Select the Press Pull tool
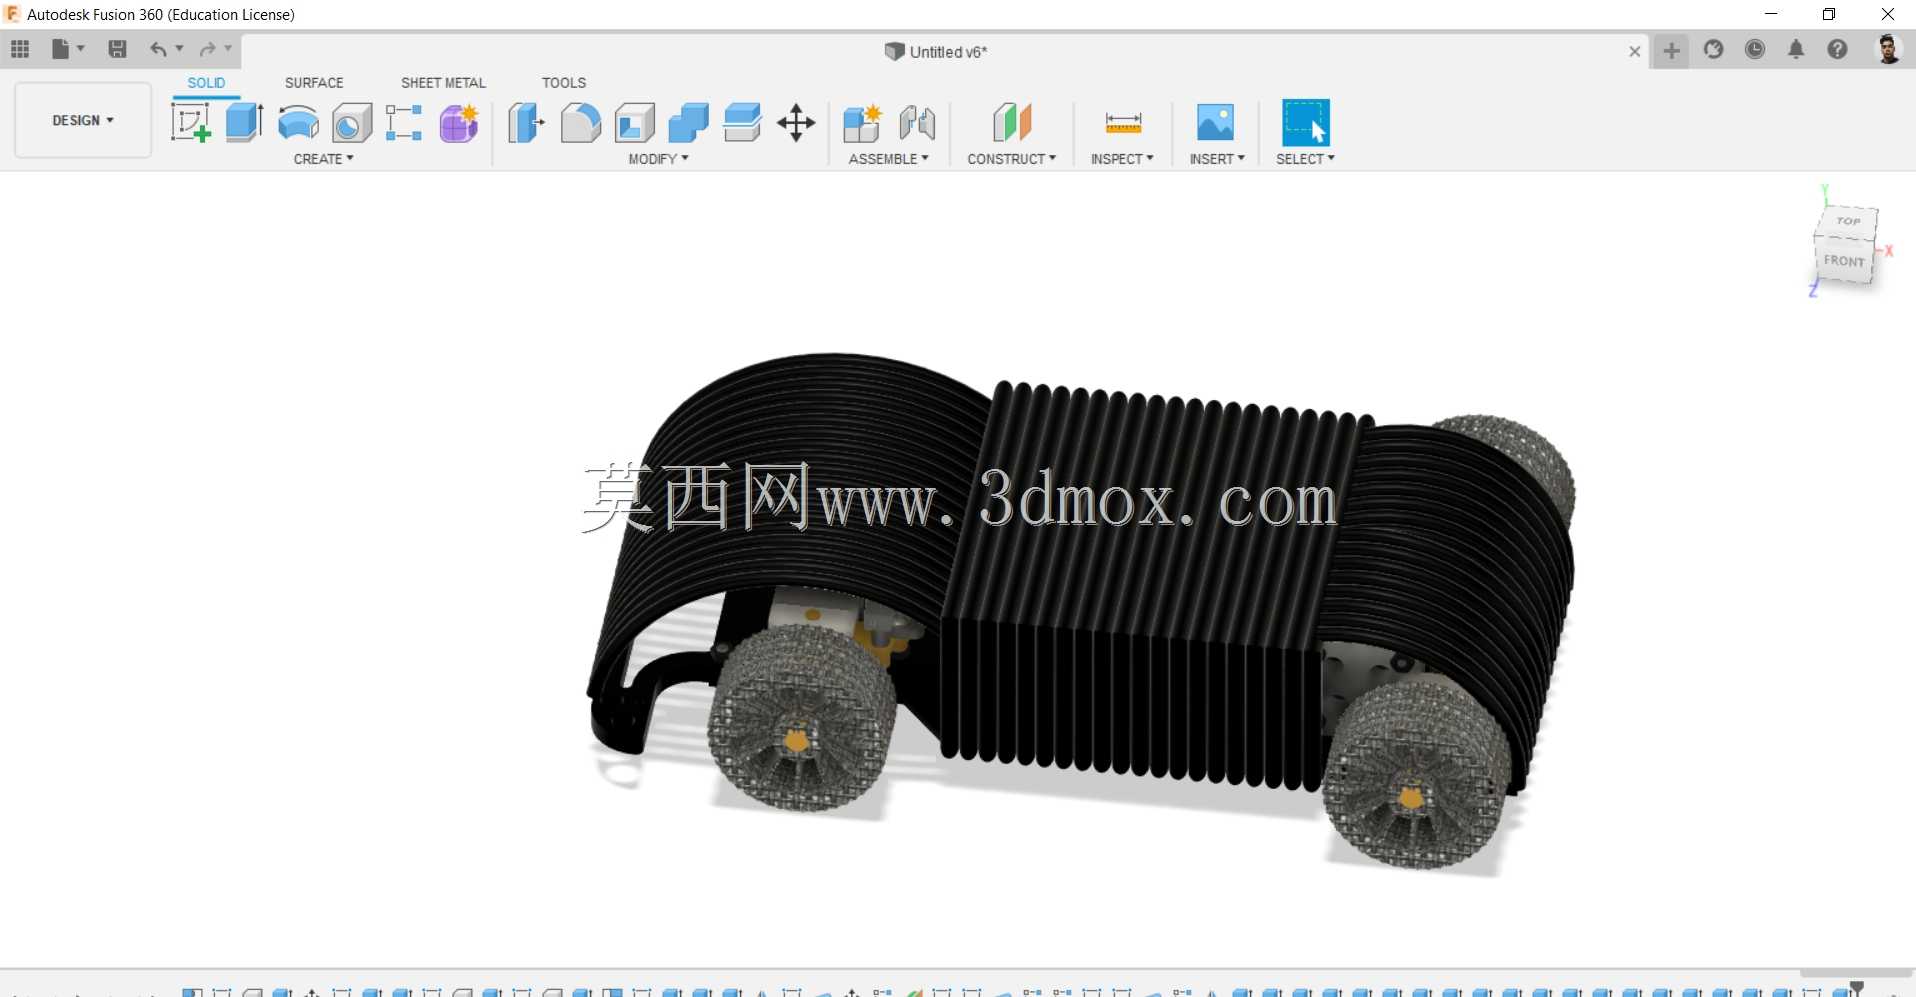This screenshot has height=997, width=1916. (526, 123)
